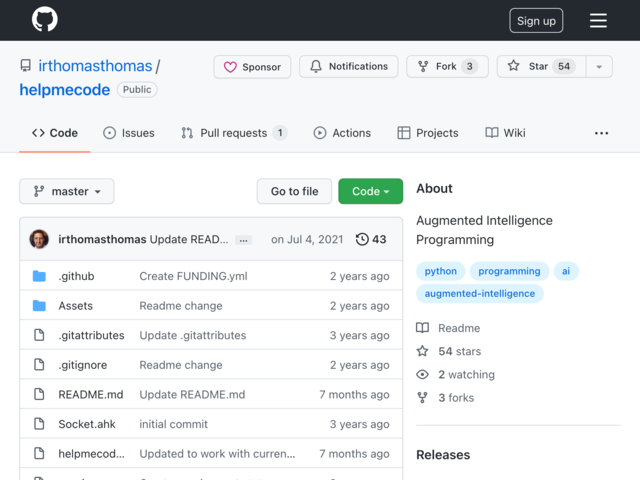Expand the green Code dropdown

coord(371,191)
